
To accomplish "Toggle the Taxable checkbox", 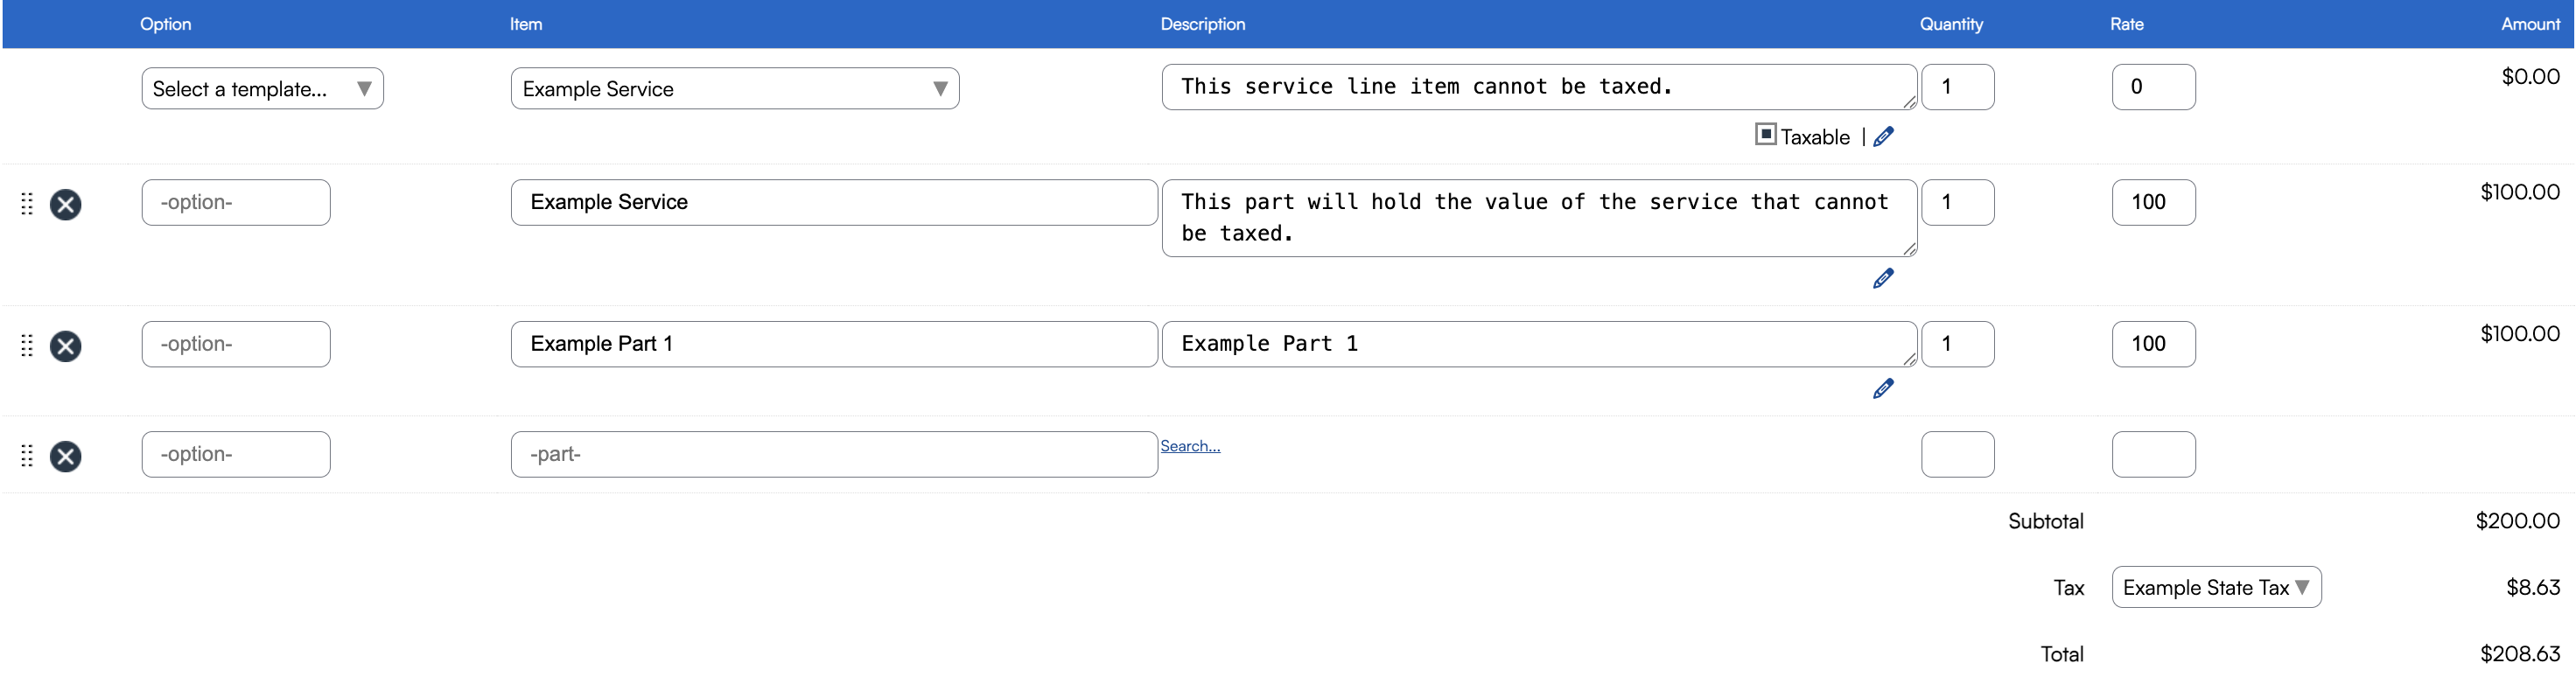I will 1766,134.
